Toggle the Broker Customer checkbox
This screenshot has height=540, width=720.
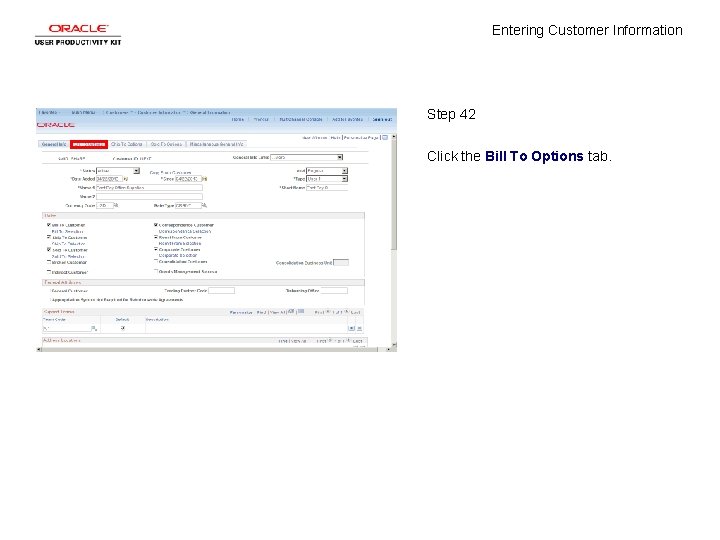(49, 262)
